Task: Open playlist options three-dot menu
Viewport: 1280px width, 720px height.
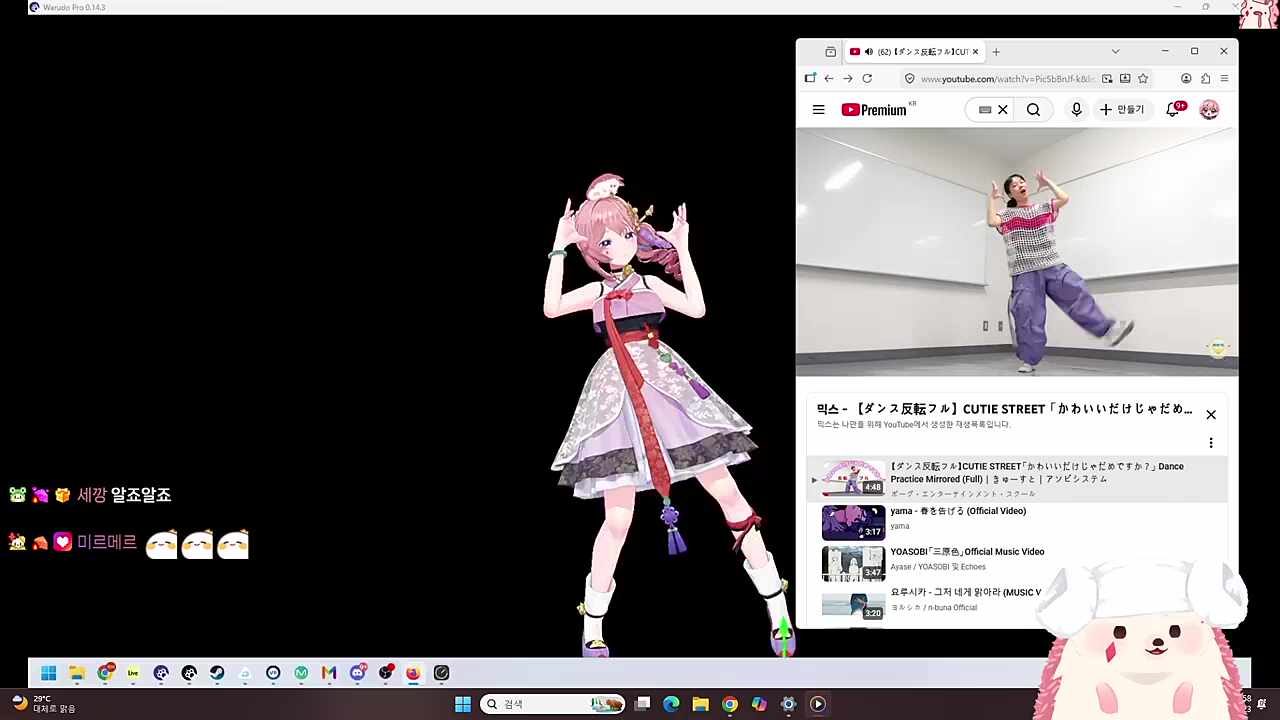Action: pyautogui.click(x=1211, y=443)
